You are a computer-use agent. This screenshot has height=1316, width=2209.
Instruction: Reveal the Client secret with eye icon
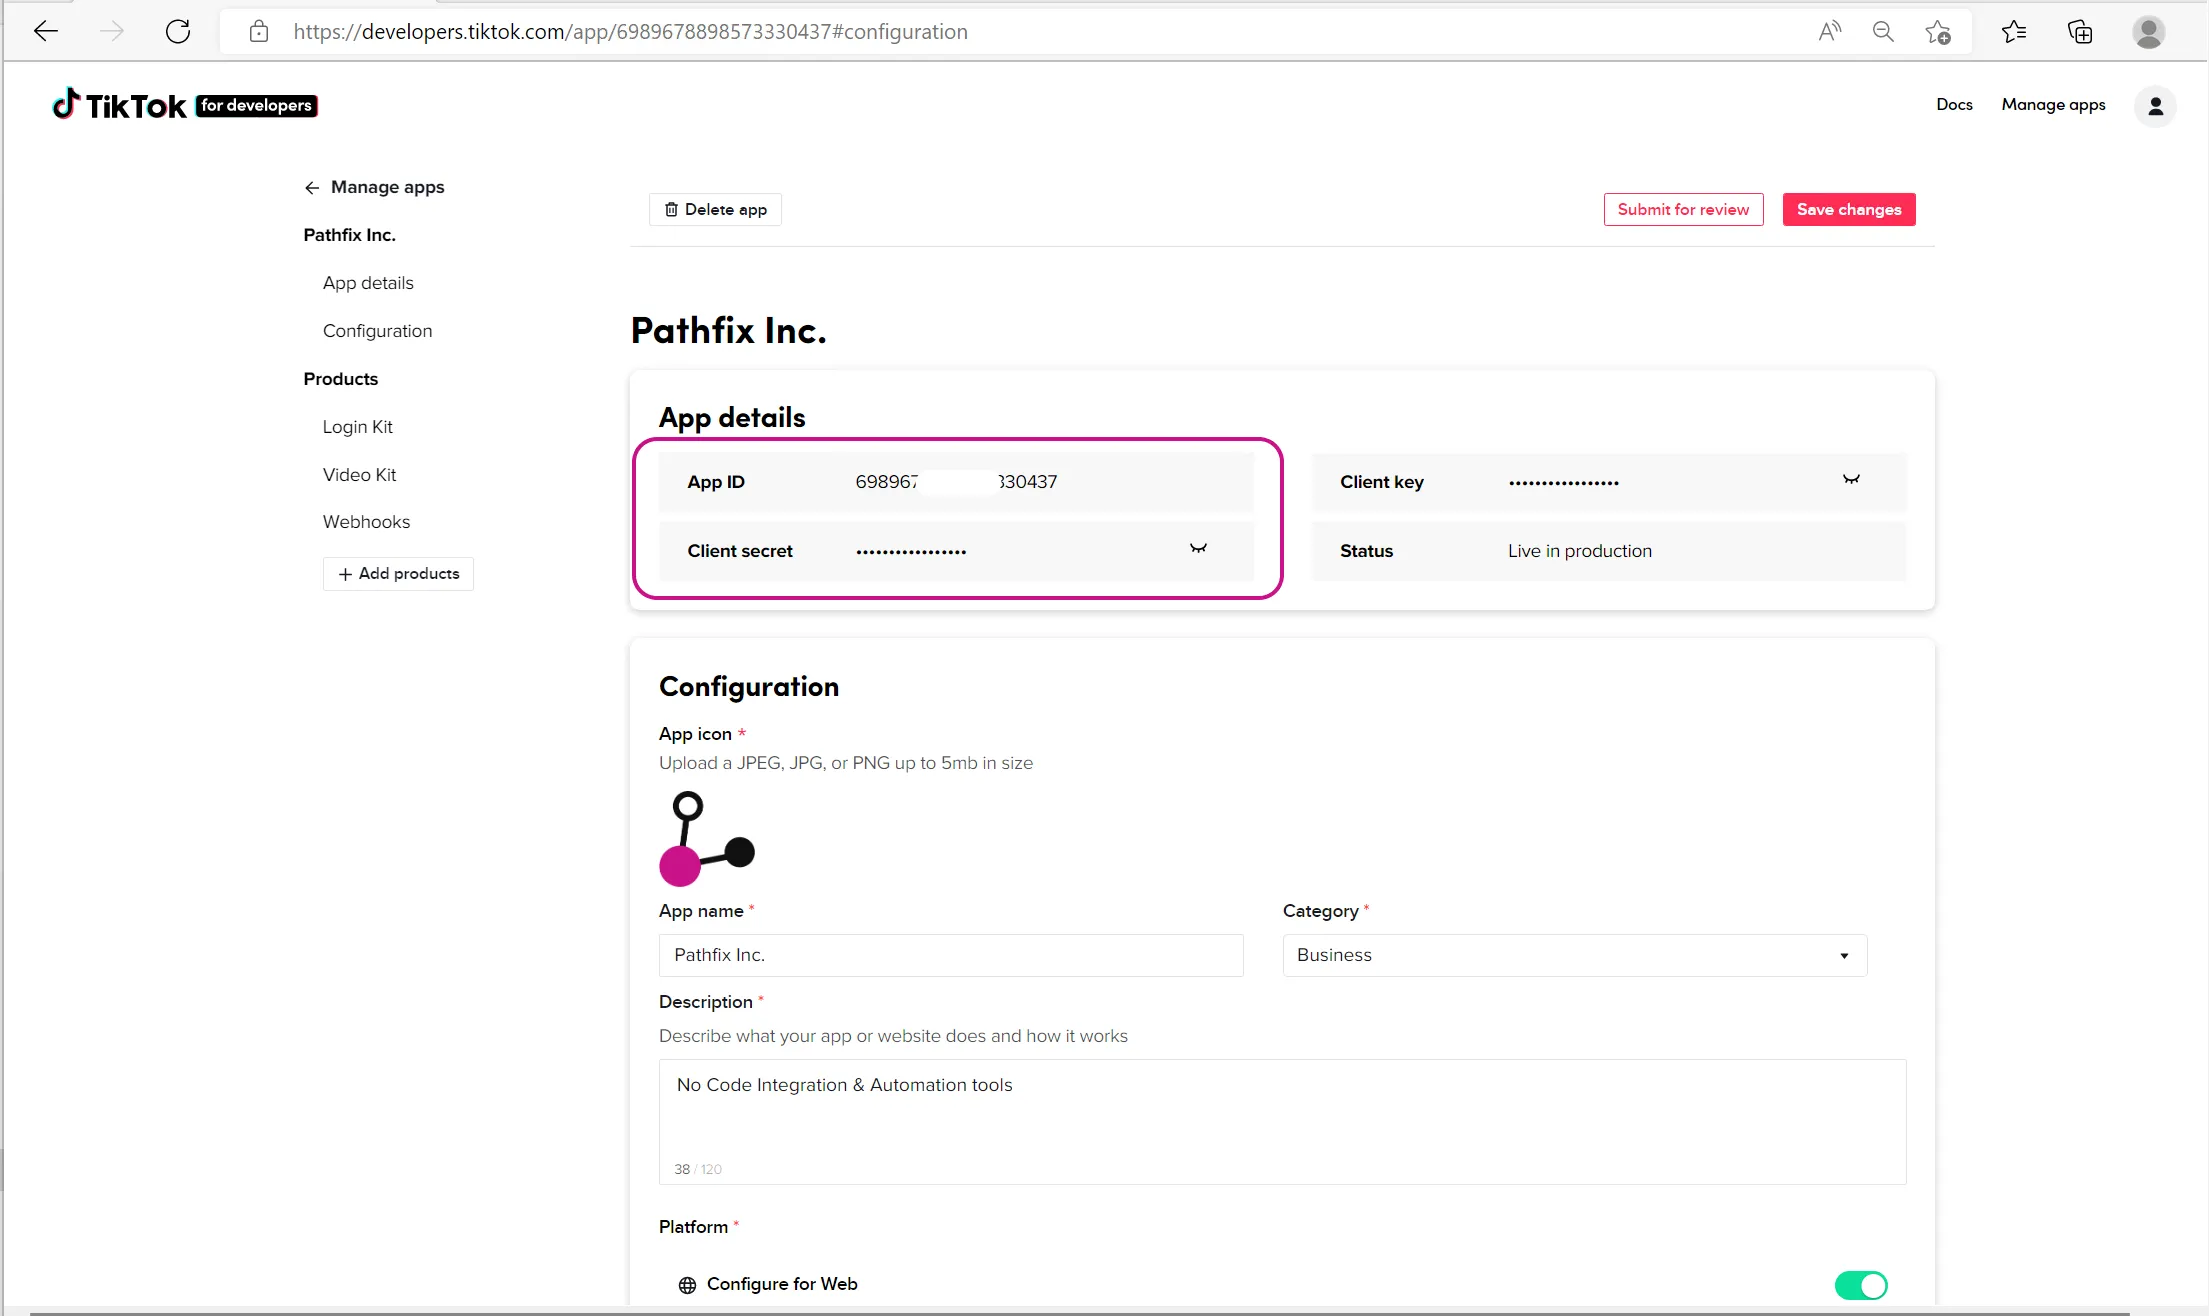(1198, 548)
